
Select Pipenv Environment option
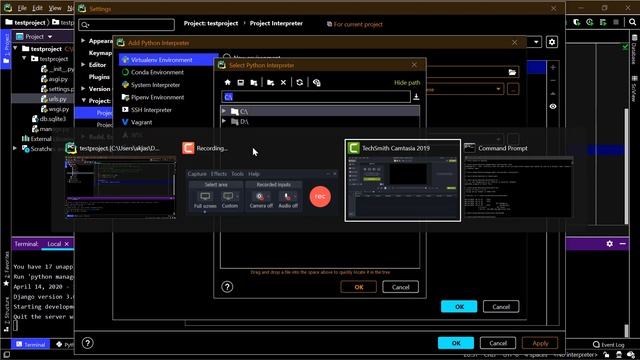[157, 97]
